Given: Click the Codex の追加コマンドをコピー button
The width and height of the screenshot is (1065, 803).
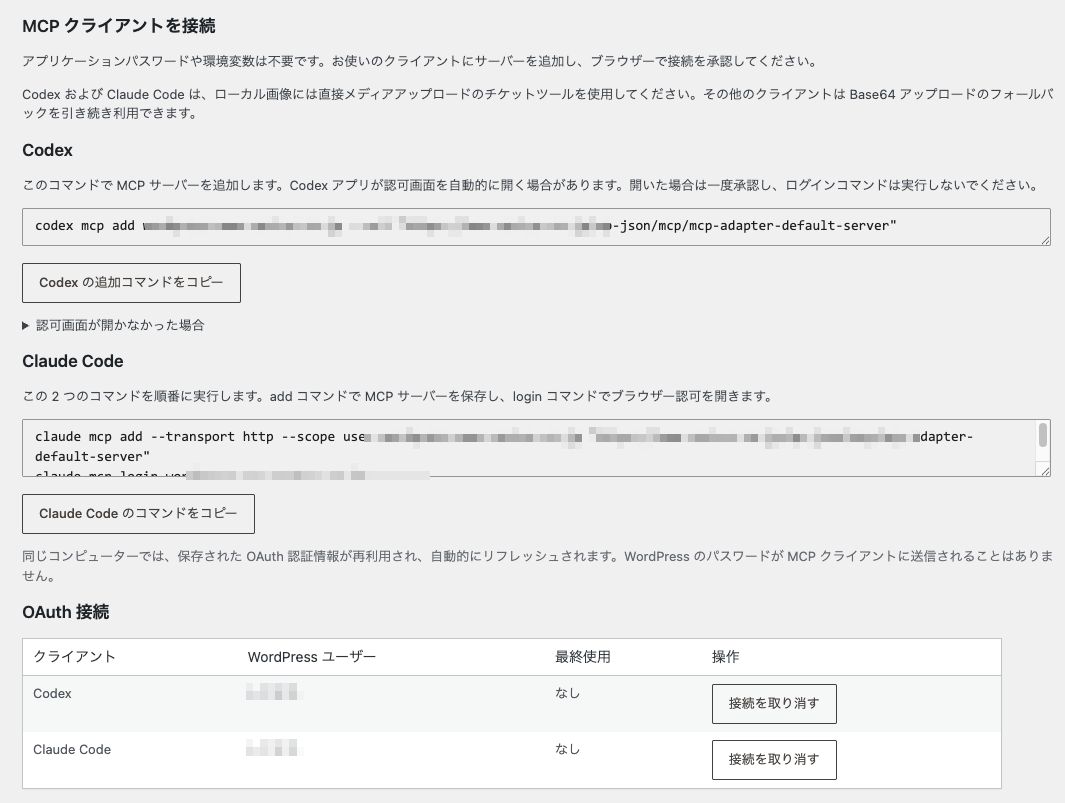Looking at the screenshot, I should [x=131, y=283].
